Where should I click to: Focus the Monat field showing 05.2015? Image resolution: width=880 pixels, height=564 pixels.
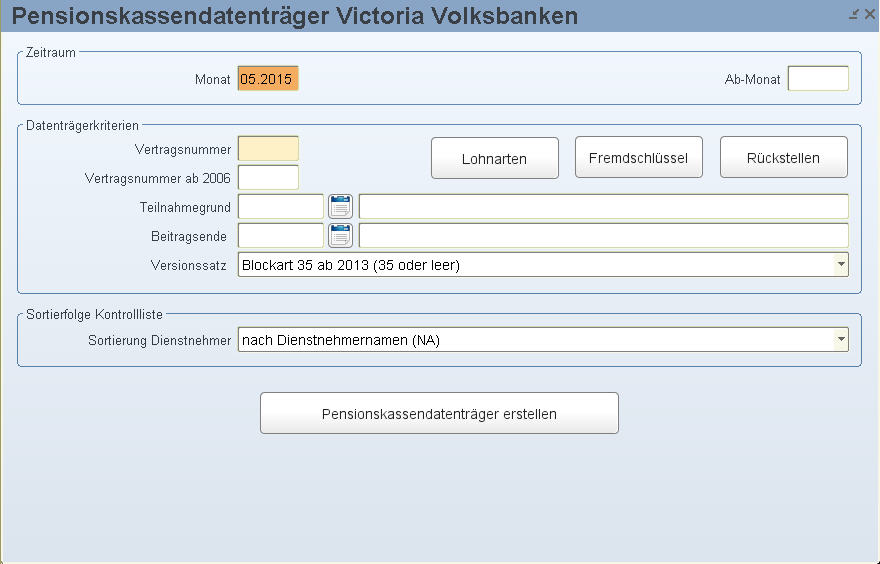[x=268, y=79]
